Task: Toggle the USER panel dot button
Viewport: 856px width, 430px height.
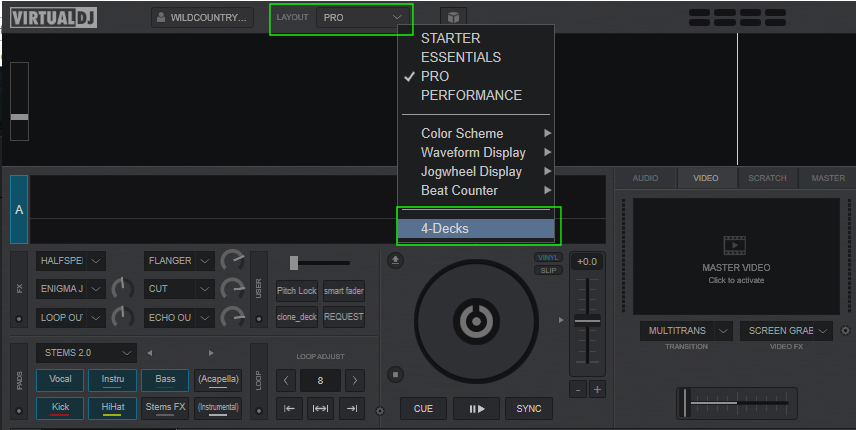Action: coord(259,319)
